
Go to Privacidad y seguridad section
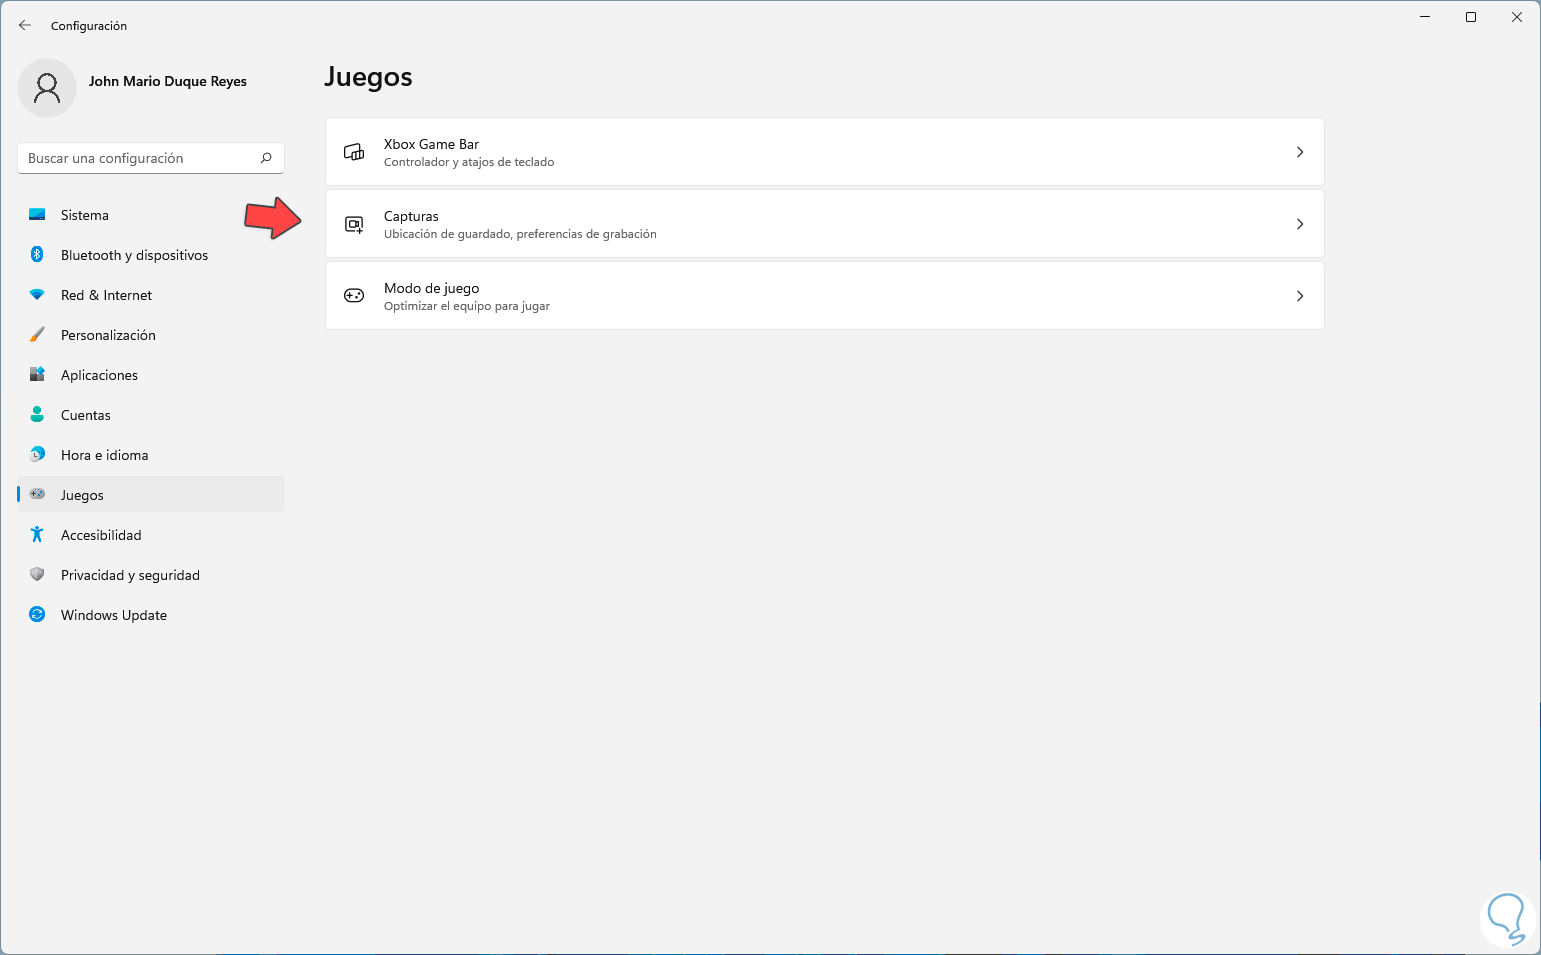130,575
